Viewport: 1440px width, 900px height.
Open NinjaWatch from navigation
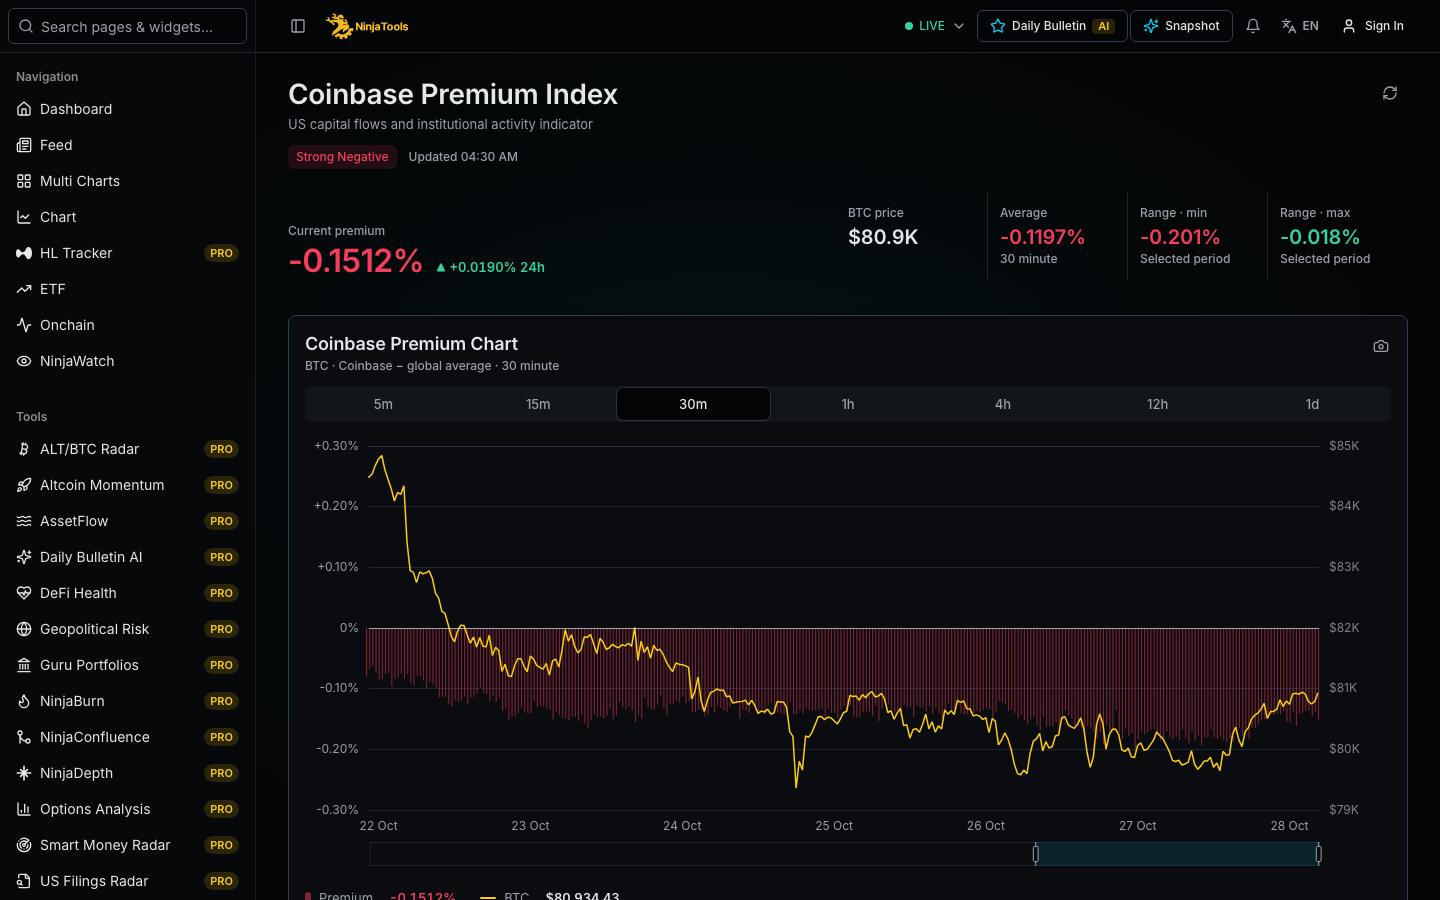point(127,361)
